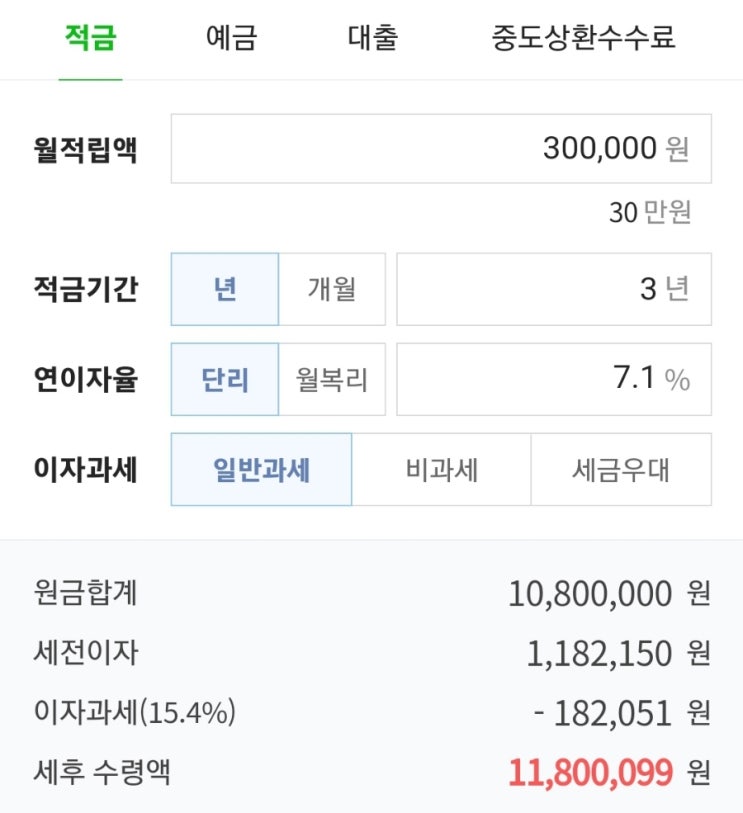743x813 pixels.
Task: Click the 30 만원 helper text
Action: click(x=650, y=212)
